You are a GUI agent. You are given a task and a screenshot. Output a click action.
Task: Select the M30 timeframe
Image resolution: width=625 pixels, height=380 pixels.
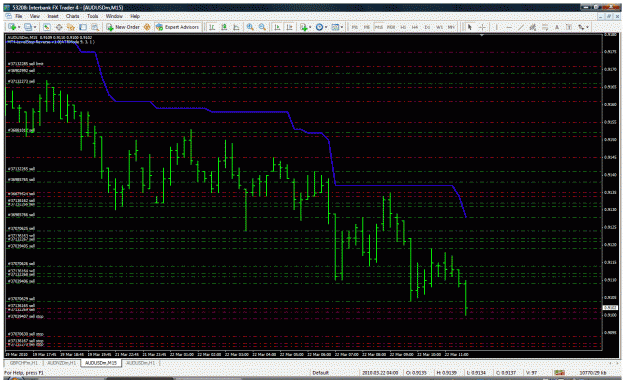point(391,27)
